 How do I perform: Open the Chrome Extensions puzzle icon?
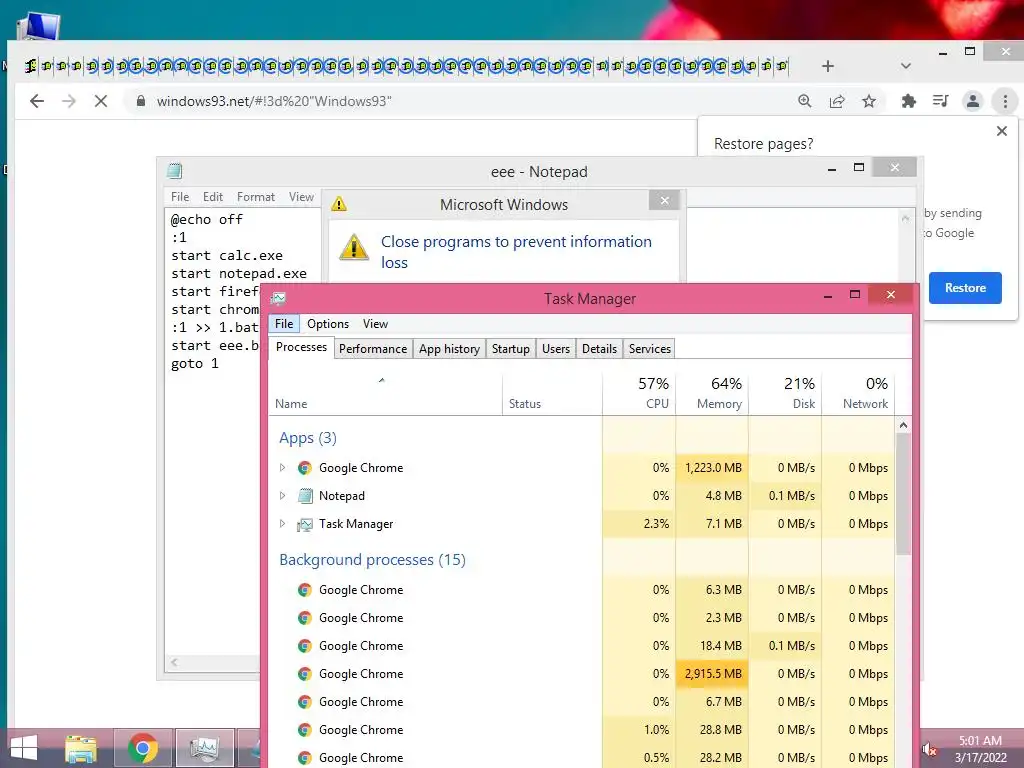click(908, 101)
